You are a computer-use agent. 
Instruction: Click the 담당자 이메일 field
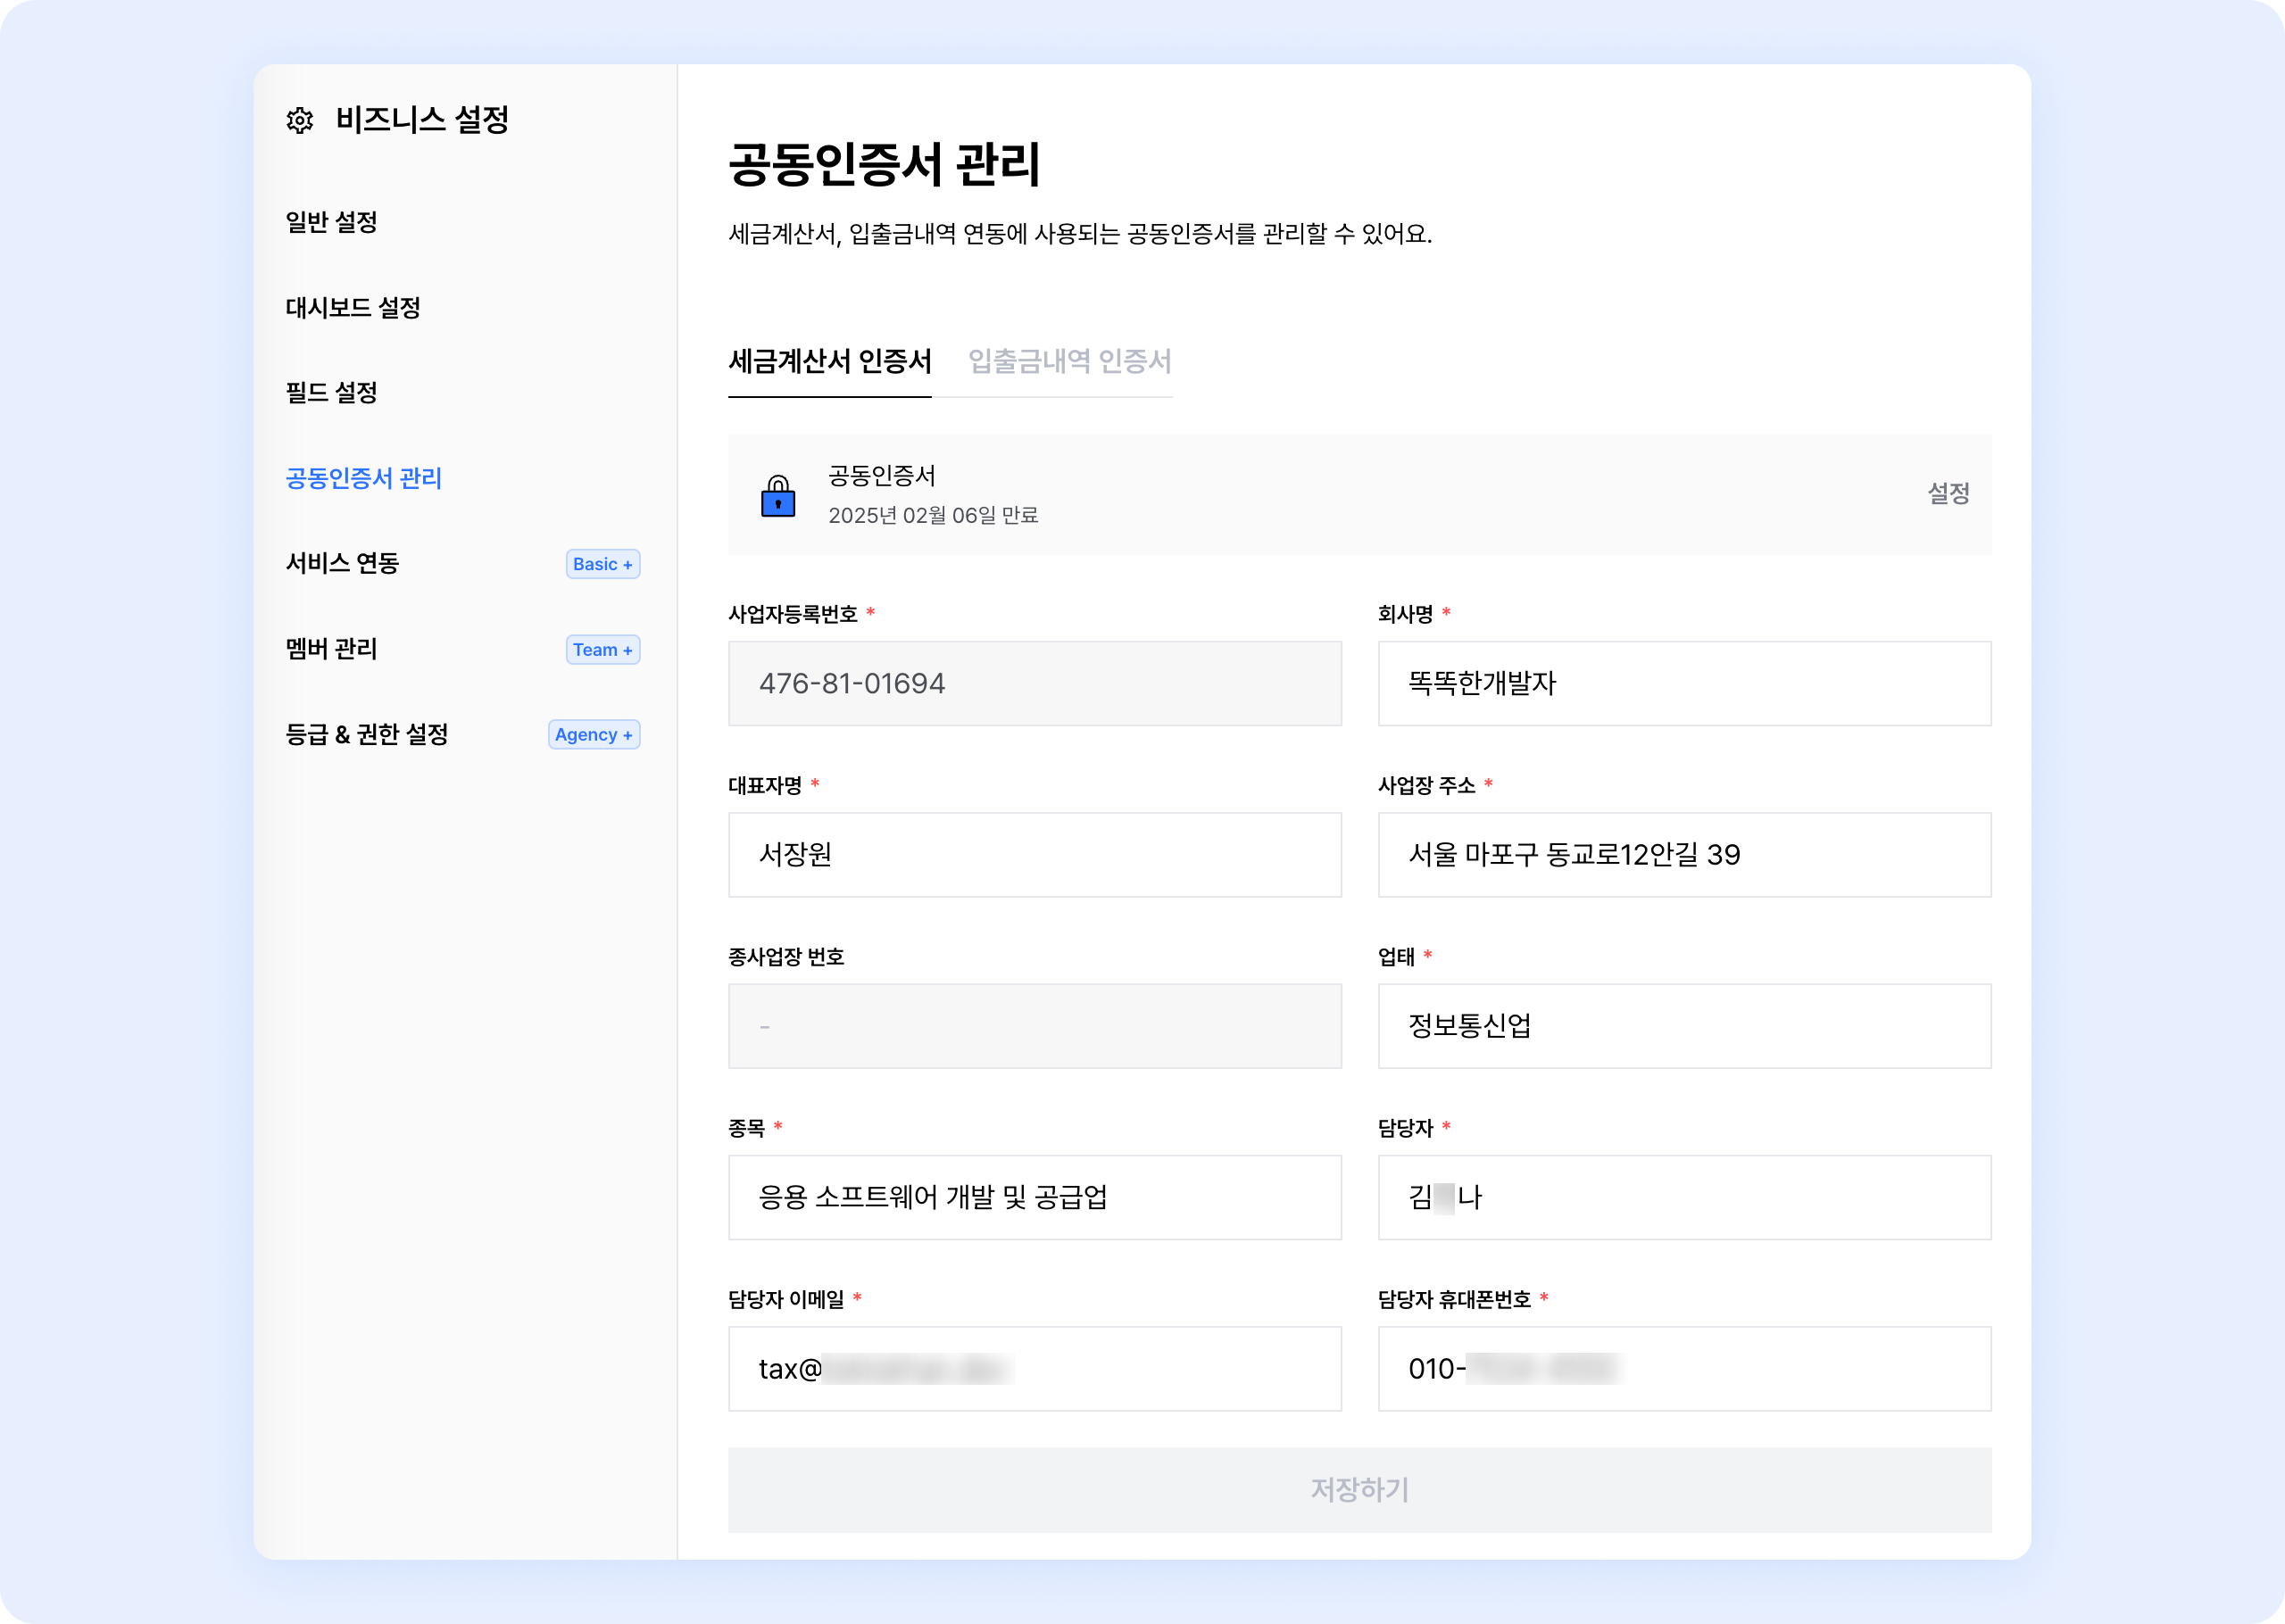coord(1034,1369)
